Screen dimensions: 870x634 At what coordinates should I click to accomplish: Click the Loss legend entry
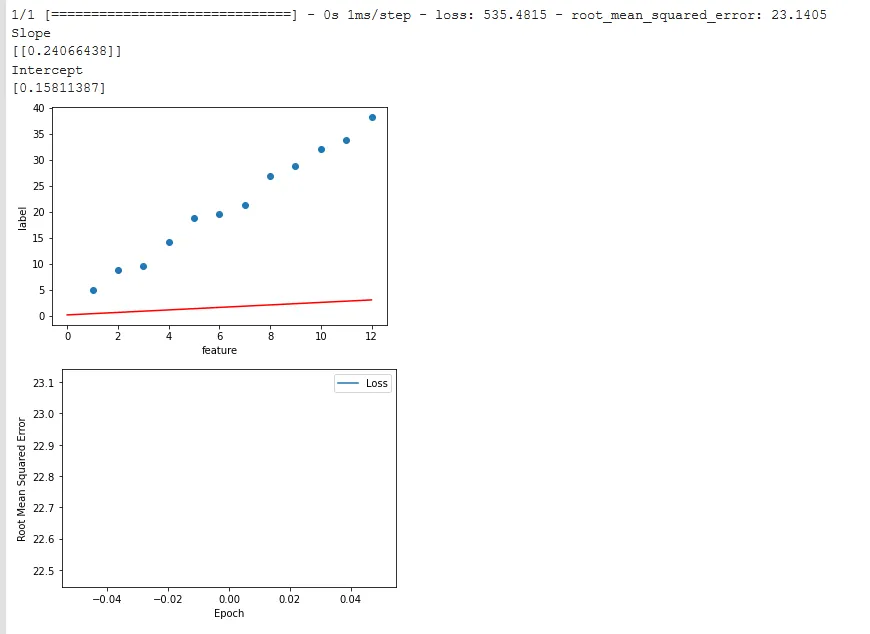[363, 383]
